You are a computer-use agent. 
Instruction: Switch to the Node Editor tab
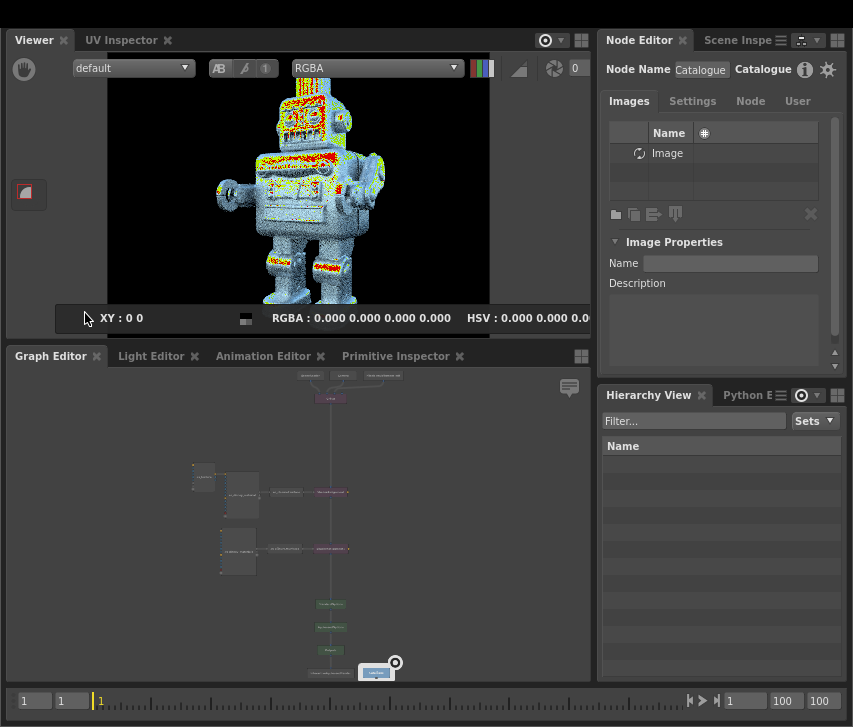pyautogui.click(x=639, y=40)
